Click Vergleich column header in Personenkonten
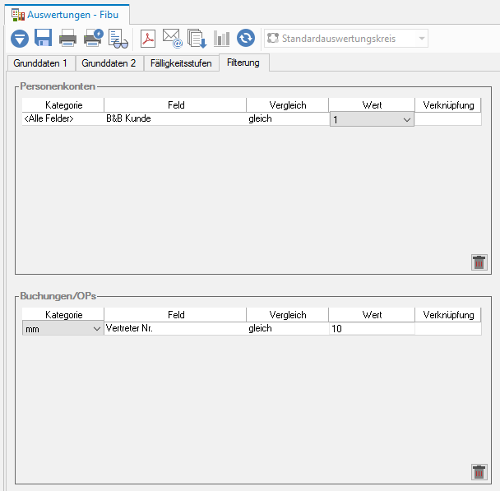This screenshot has width=500, height=491. click(288, 105)
